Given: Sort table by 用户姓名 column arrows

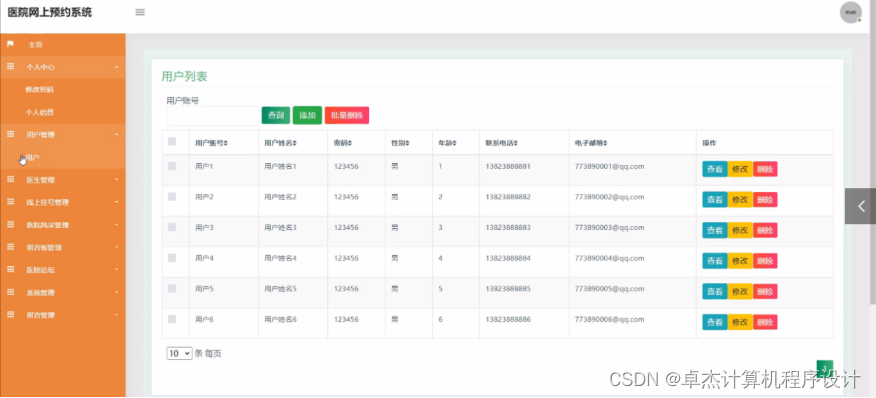Looking at the screenshot, I should 294,144.
